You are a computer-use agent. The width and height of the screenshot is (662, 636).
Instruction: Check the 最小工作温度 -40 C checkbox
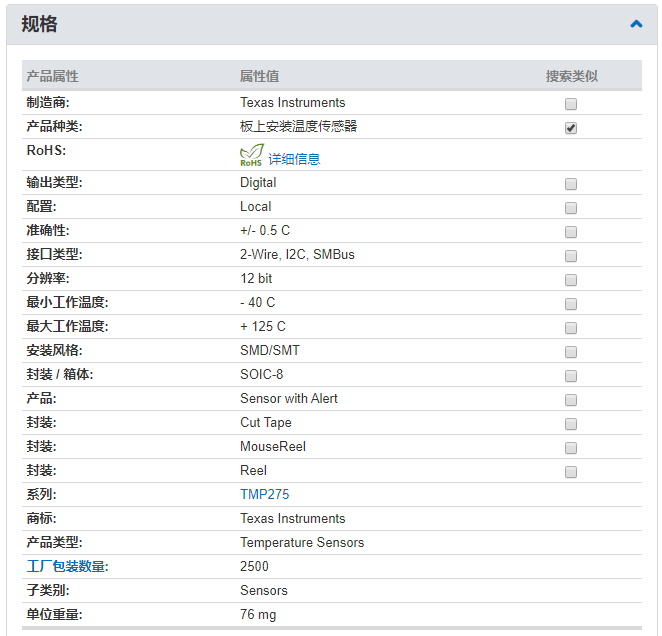point(571,304)
